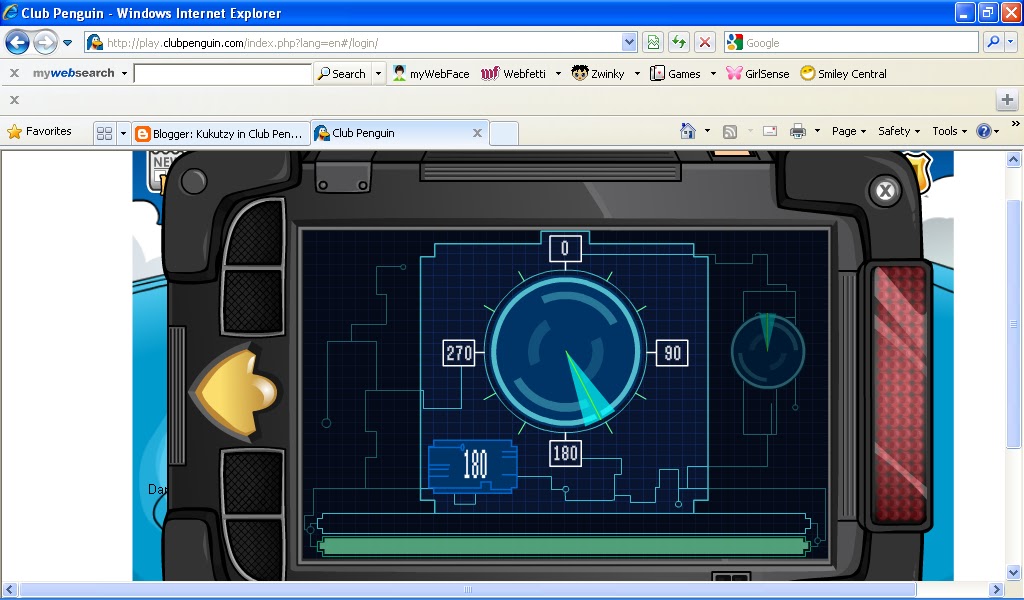Select the 90 degree marker box

tap(672, 353)
